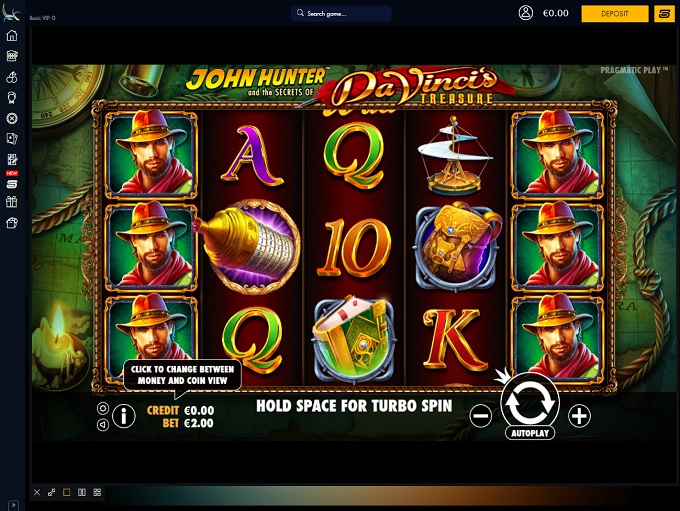
Task: Switch to four-game grid view layout
Action: click(97, 492)
